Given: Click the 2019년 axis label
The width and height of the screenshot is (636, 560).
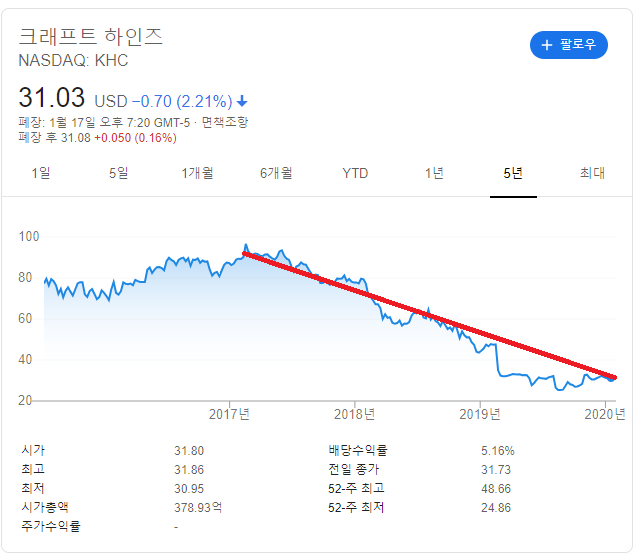Looking at the screenshot, I should 480,414.
